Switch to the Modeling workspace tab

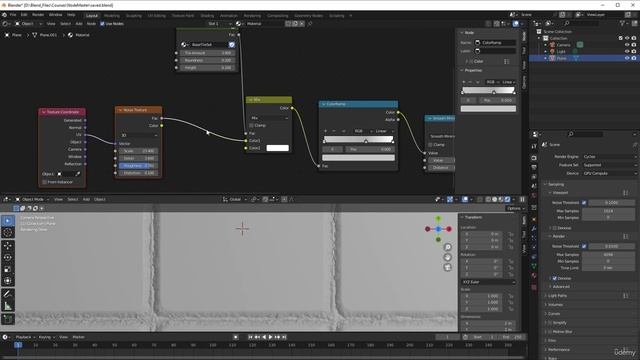point(112,16)
